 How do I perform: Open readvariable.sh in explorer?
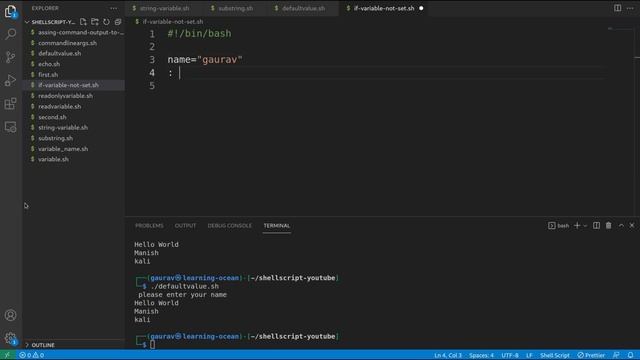(x=73, y=107)
